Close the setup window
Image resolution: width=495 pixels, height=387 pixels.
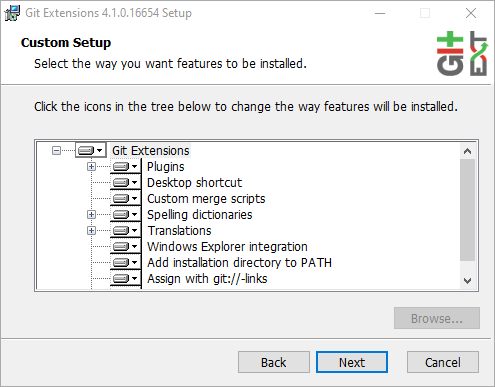[x=471, y=13]
